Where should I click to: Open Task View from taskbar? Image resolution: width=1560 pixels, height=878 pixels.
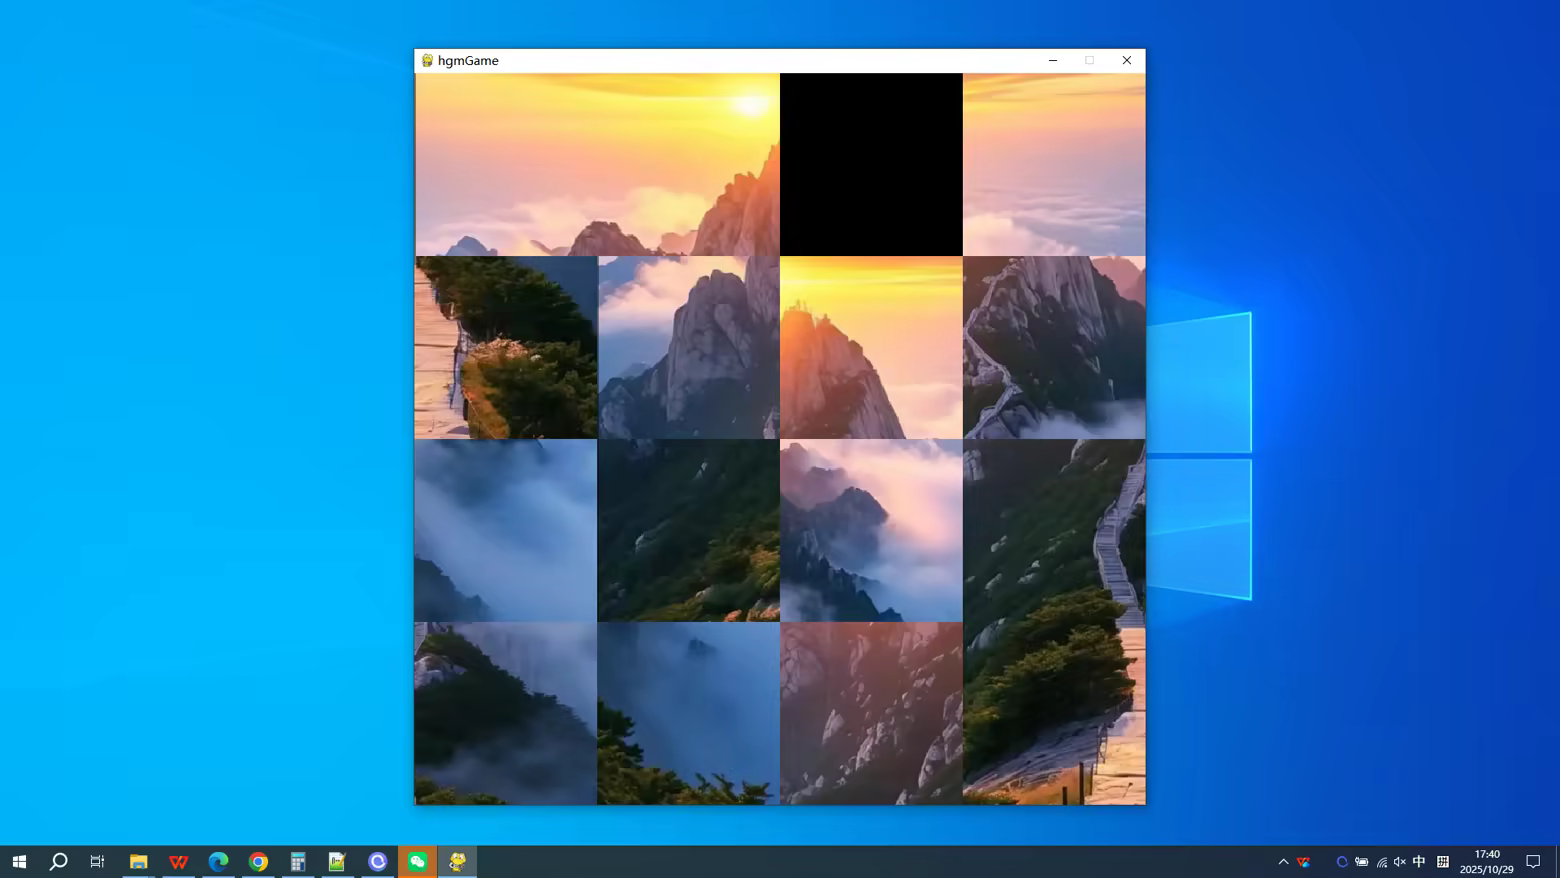click(x=97, y=861)
